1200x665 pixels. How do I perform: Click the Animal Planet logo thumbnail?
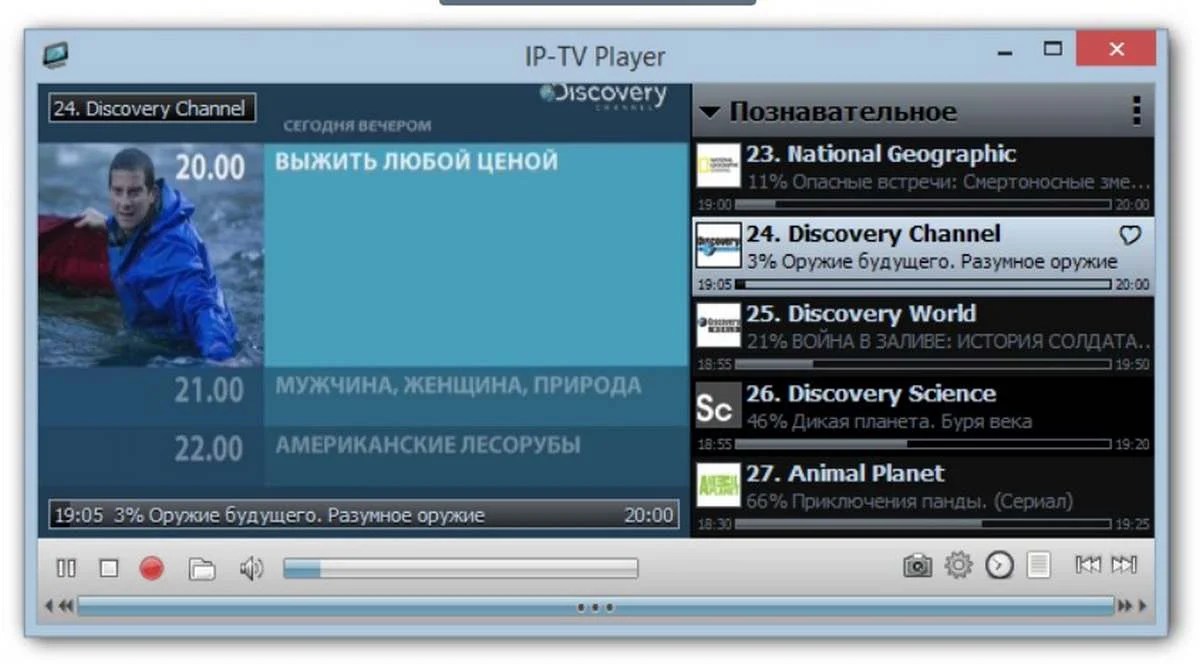[x=718, y=486]
